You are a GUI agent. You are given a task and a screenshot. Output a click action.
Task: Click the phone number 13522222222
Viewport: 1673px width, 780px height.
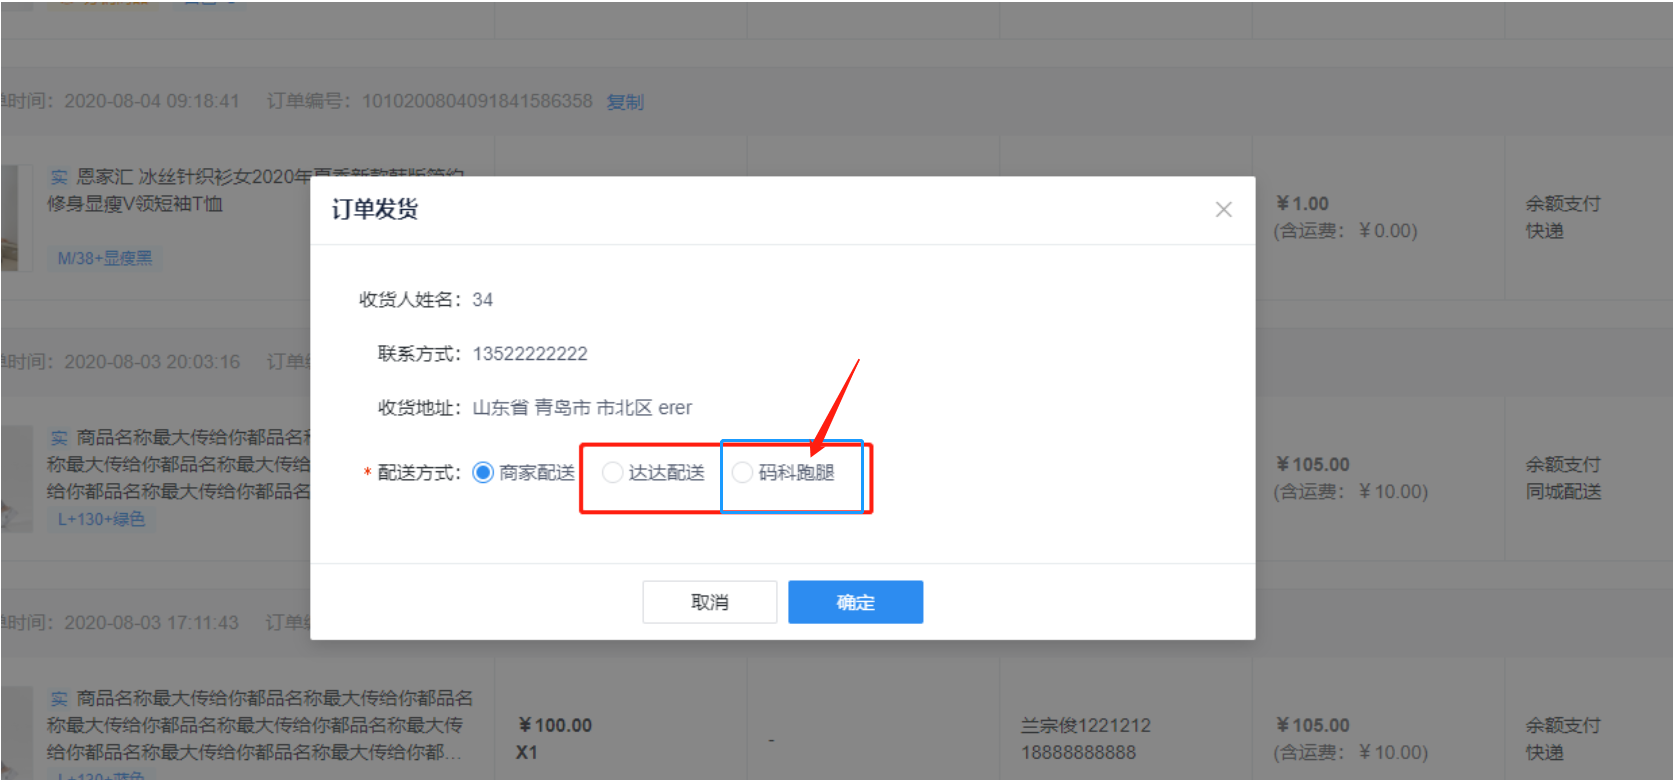[530, 354]
